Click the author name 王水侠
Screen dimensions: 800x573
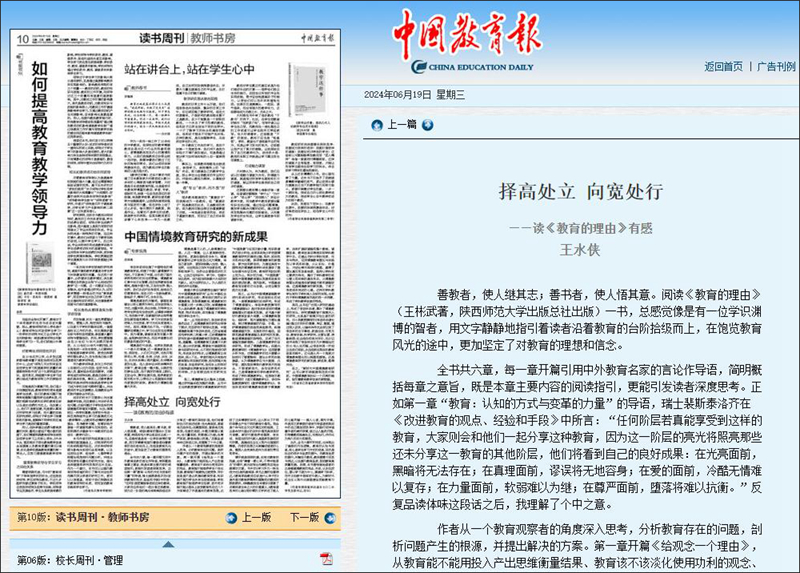click(x=580, y=250)
